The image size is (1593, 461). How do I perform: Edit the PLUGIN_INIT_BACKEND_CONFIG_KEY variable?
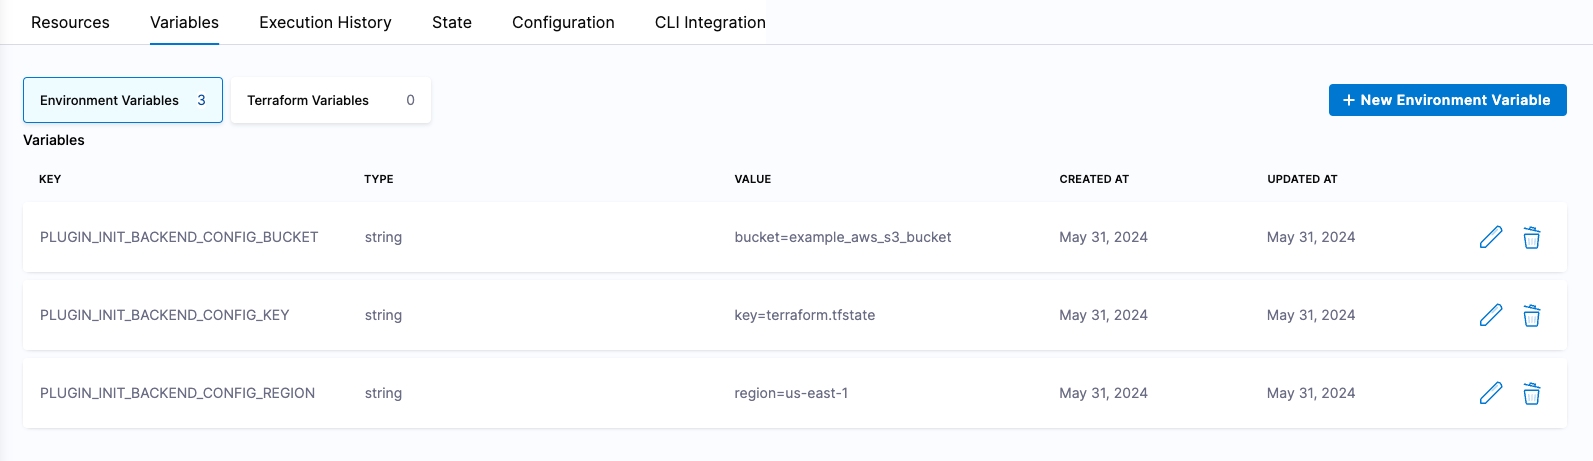[x=1490, y=315]
